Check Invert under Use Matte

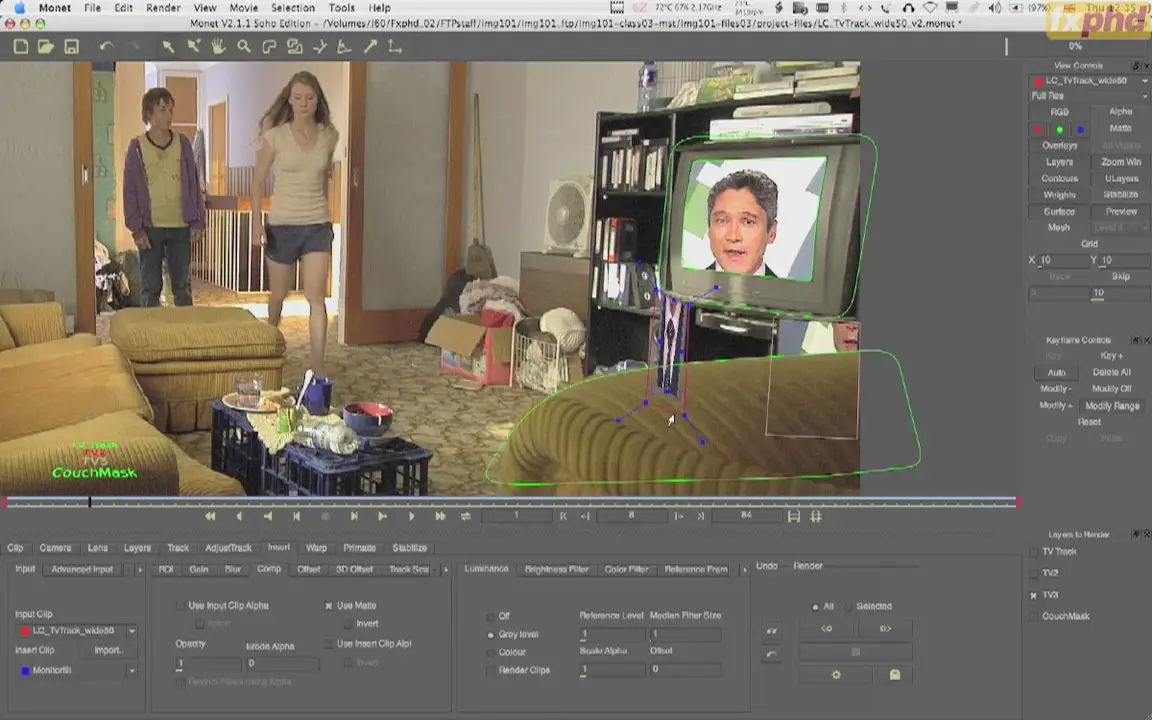click(x=349, y=624)
